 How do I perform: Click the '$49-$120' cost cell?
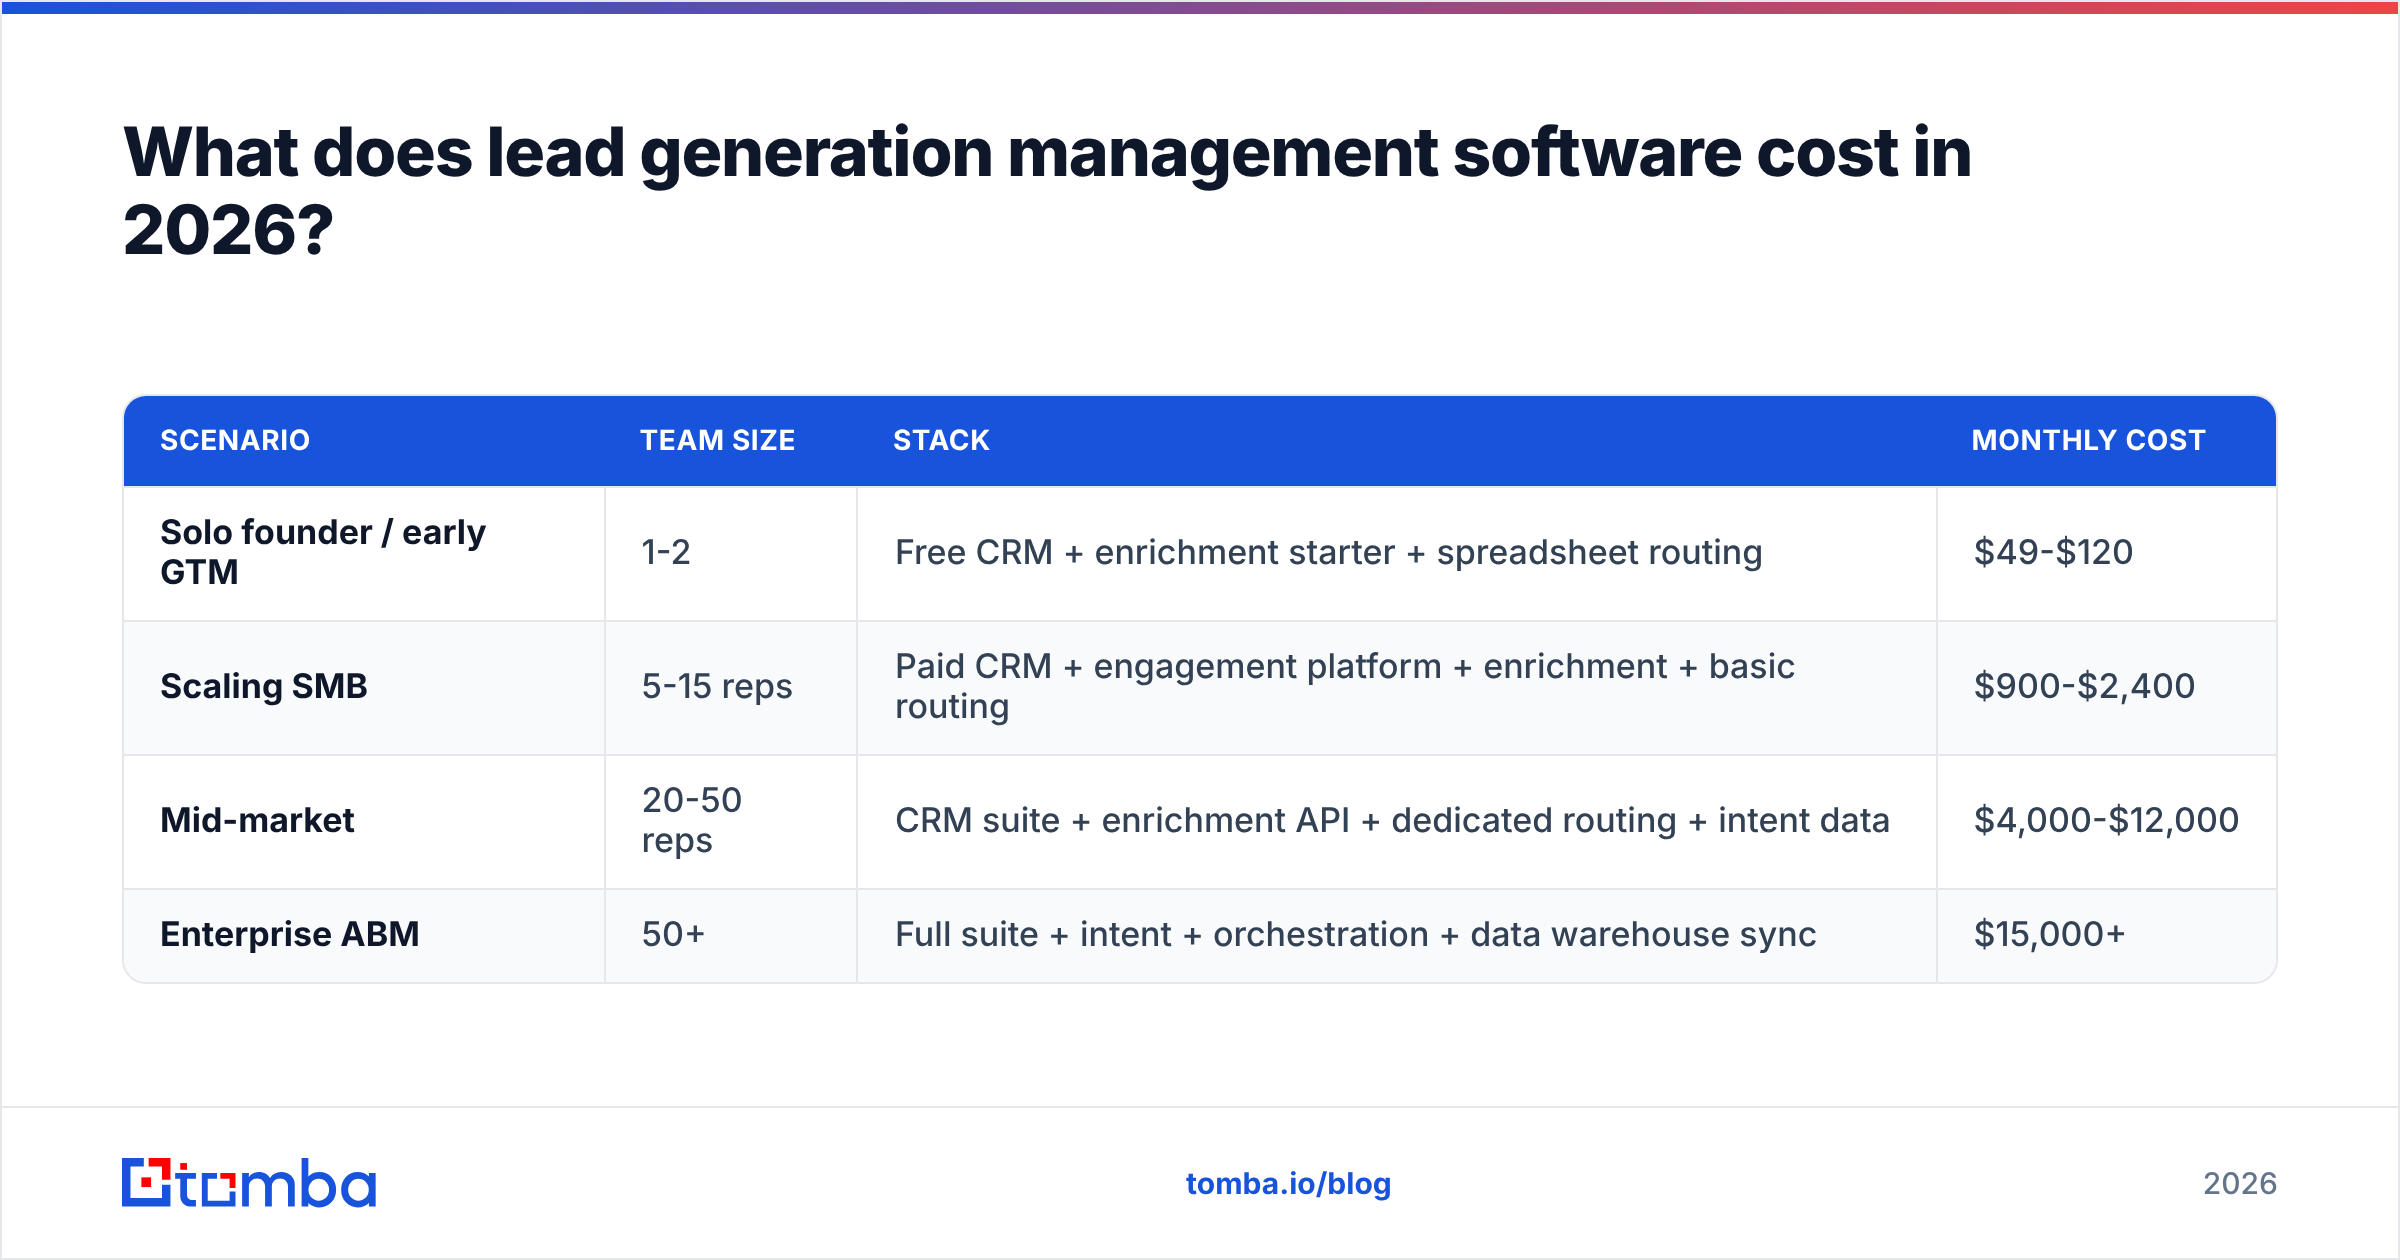[x=2106, y=553]
